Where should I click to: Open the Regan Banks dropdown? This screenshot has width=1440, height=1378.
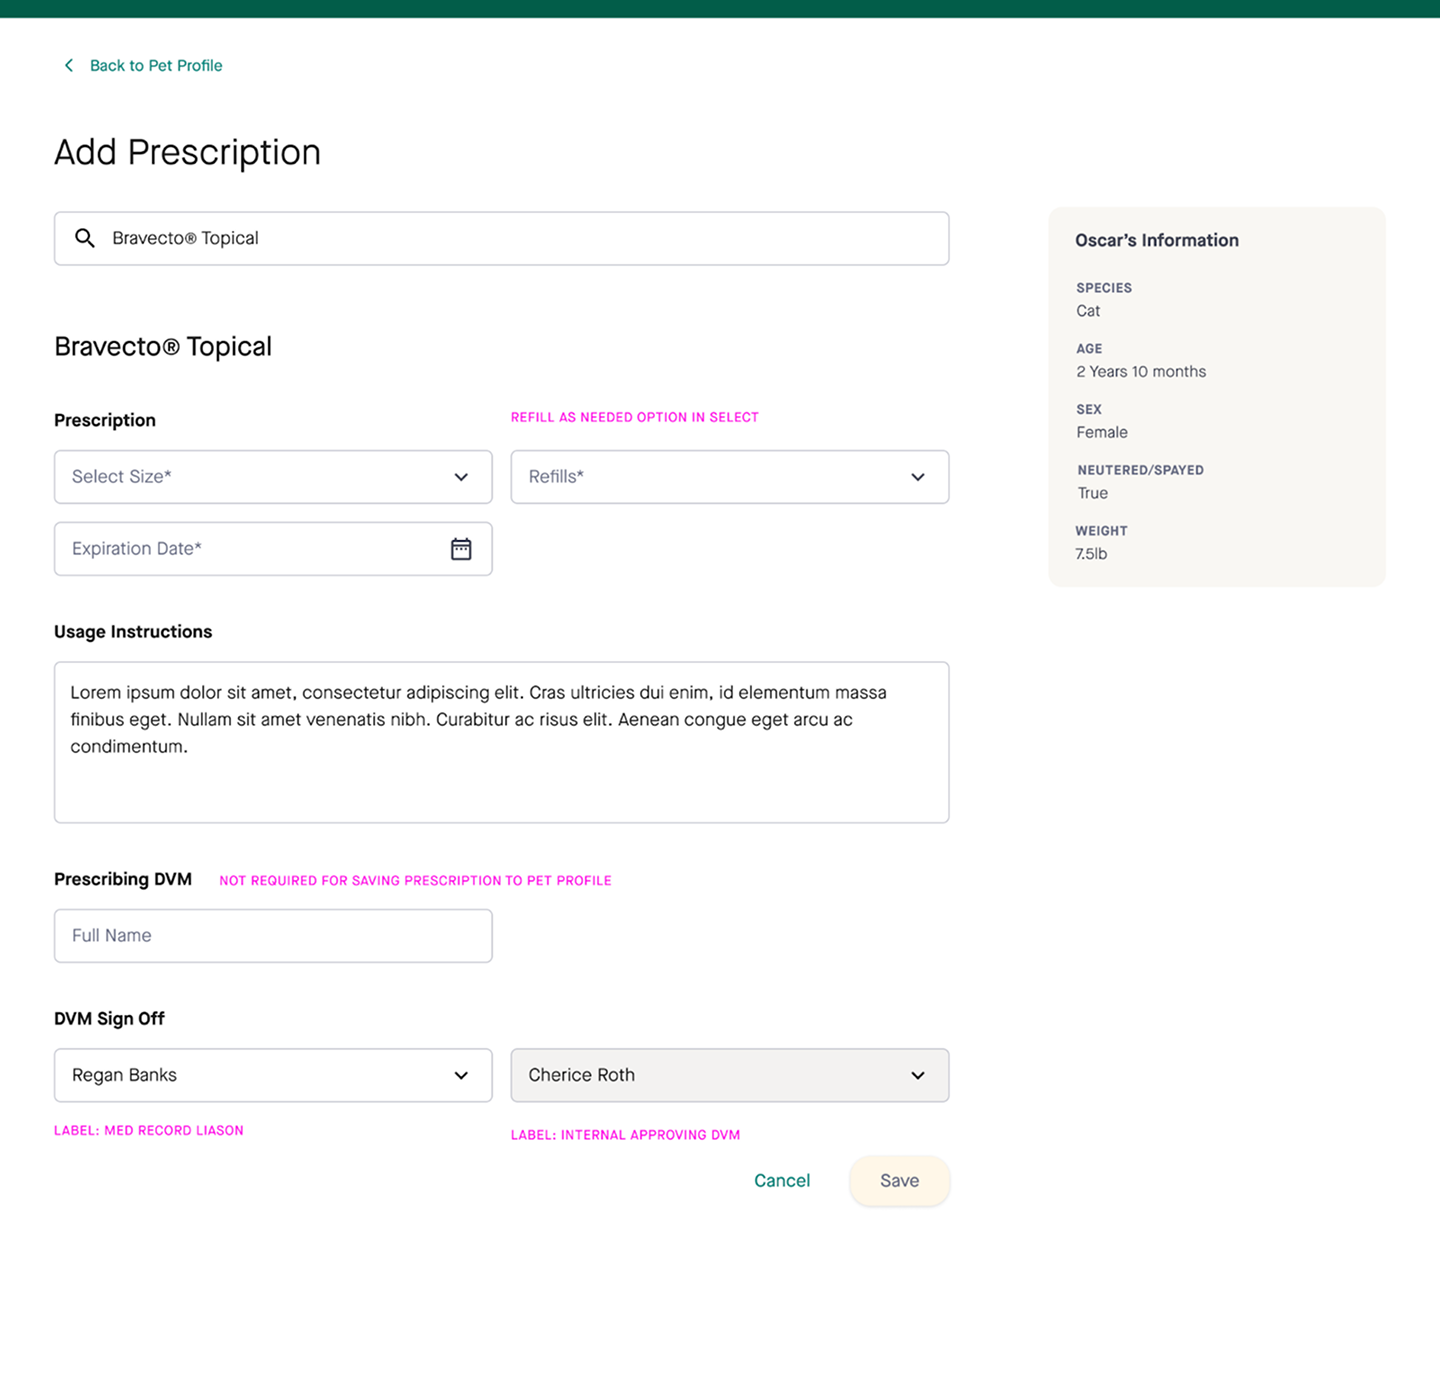click(273, 1075)
